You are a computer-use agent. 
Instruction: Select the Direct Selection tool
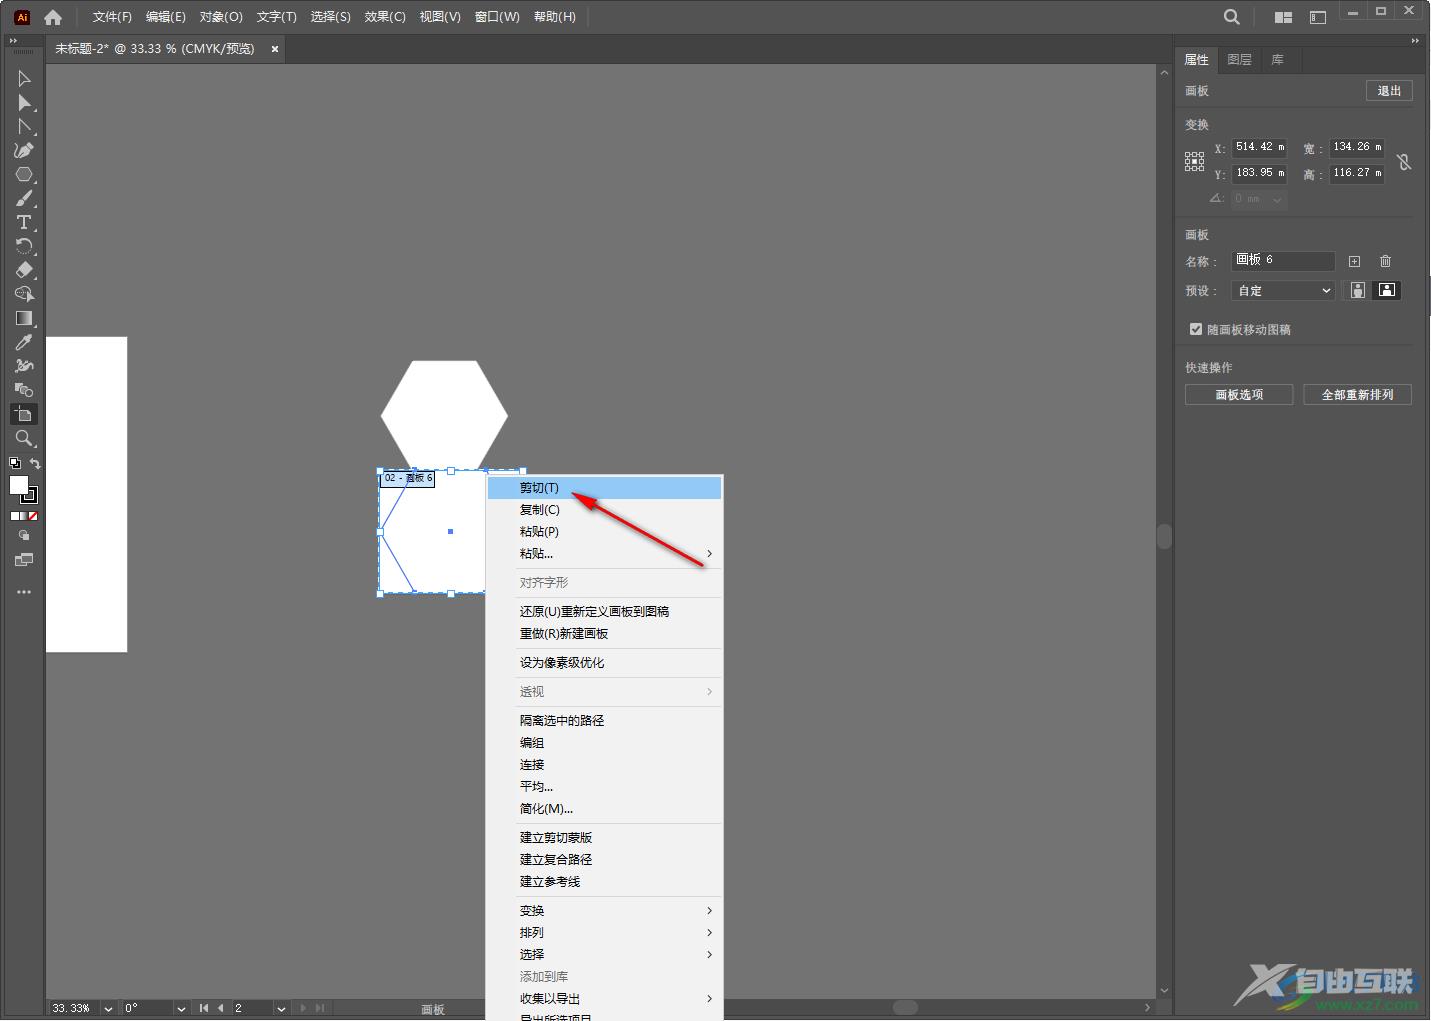click(x=24, y=103)
